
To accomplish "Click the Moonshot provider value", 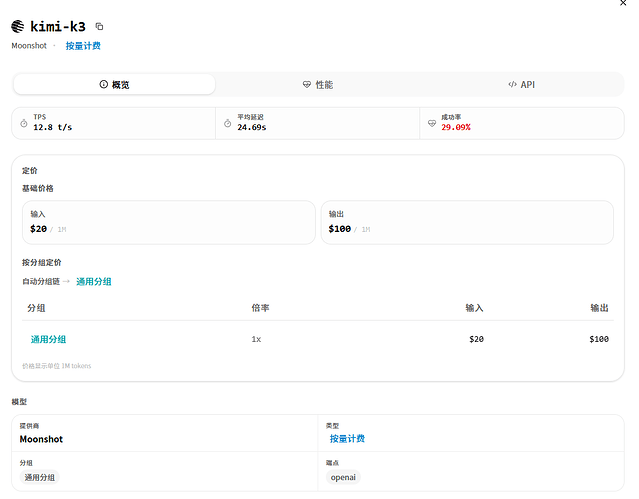I will (41, 439).
